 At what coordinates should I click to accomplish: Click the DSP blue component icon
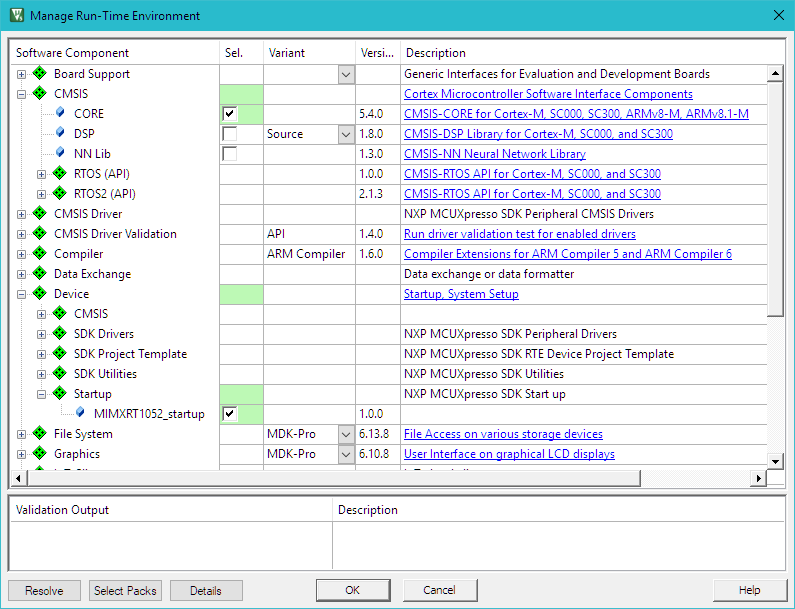tap(60, 133)
